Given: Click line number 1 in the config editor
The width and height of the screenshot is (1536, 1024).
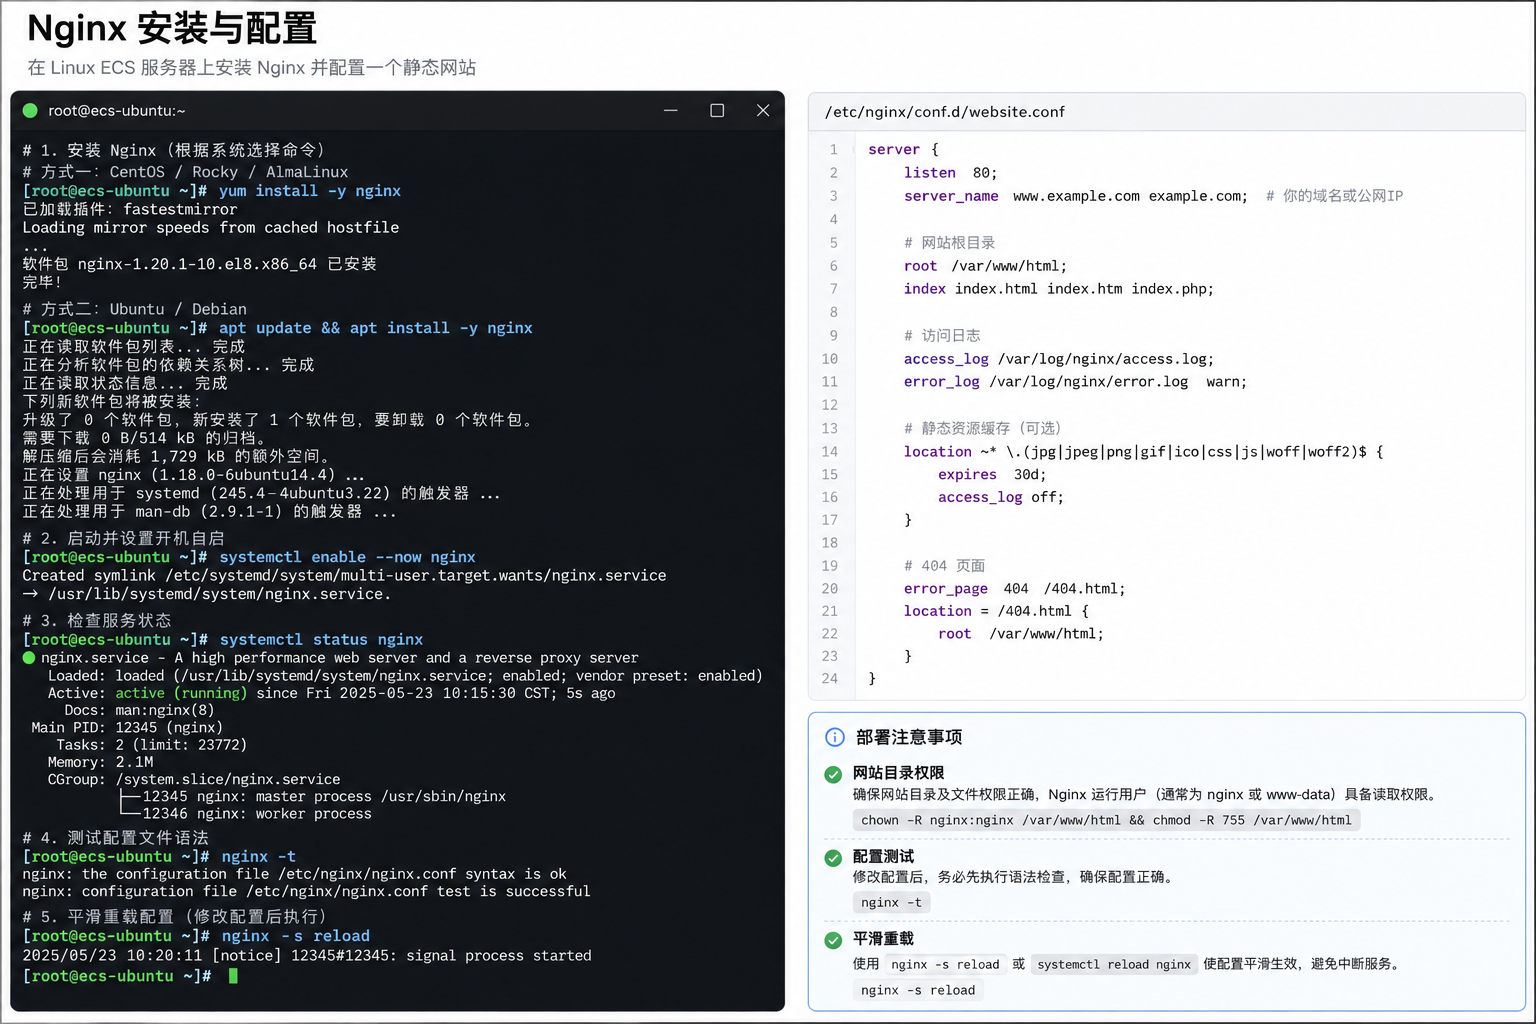Looking at the screenshot, I should 833,150.
